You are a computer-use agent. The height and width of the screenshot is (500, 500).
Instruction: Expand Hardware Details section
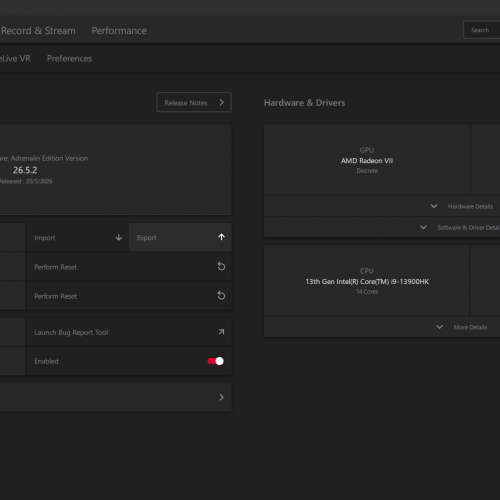[461, 206]
